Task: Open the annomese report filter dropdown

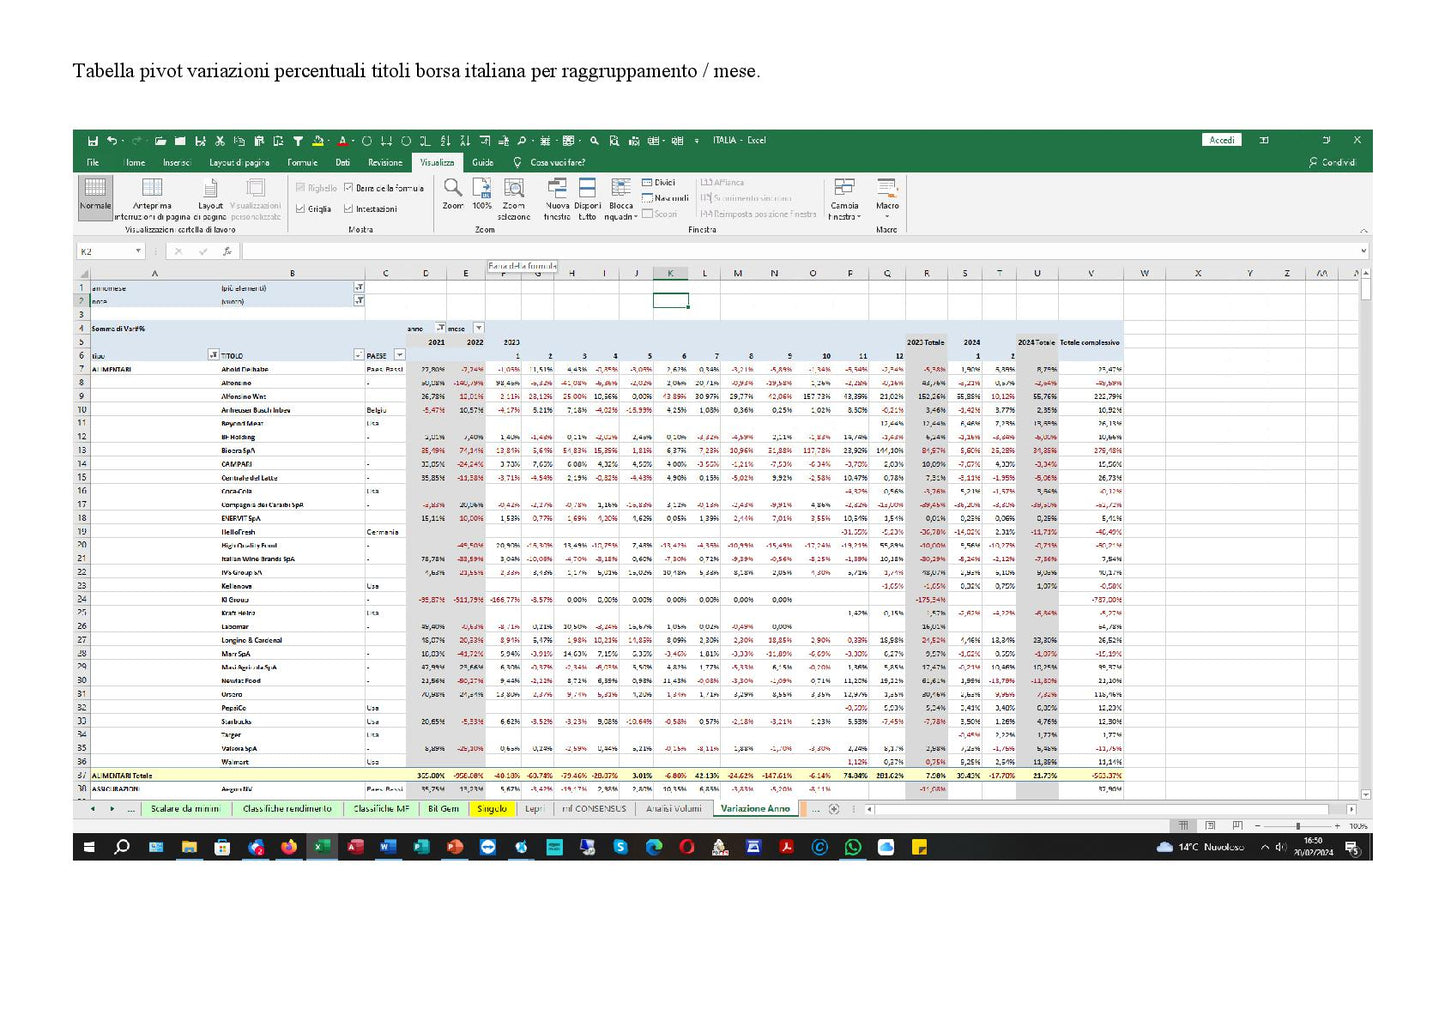Action: click(359, 288)
